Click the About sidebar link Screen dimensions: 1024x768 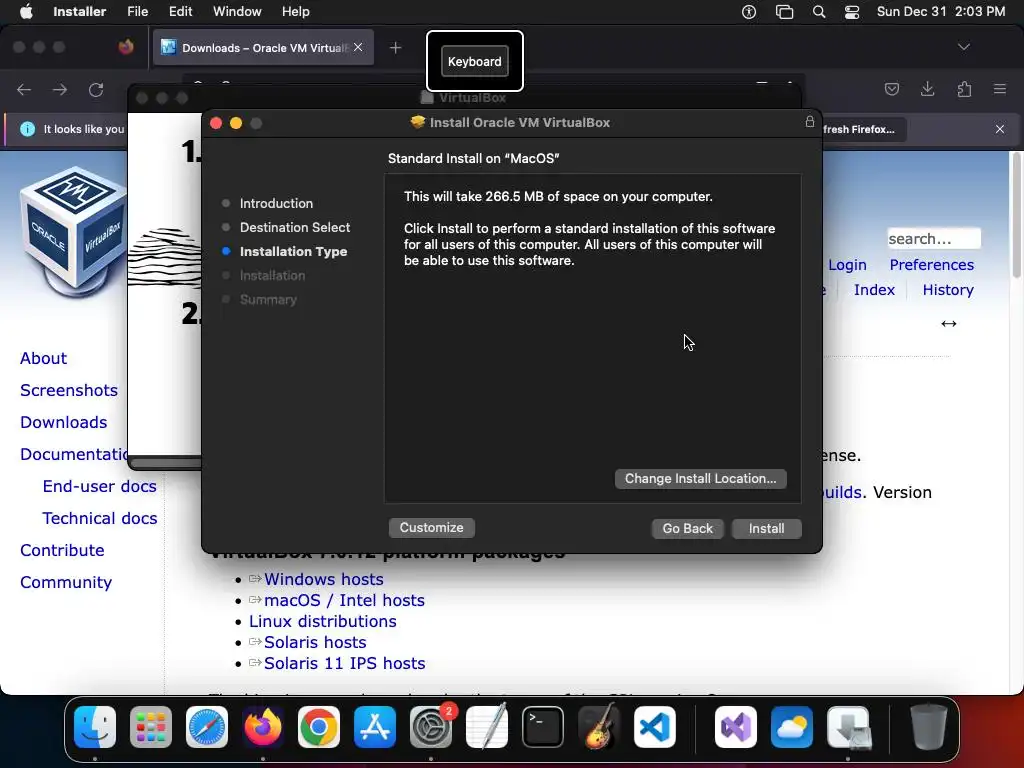click(x=43, y=359)
